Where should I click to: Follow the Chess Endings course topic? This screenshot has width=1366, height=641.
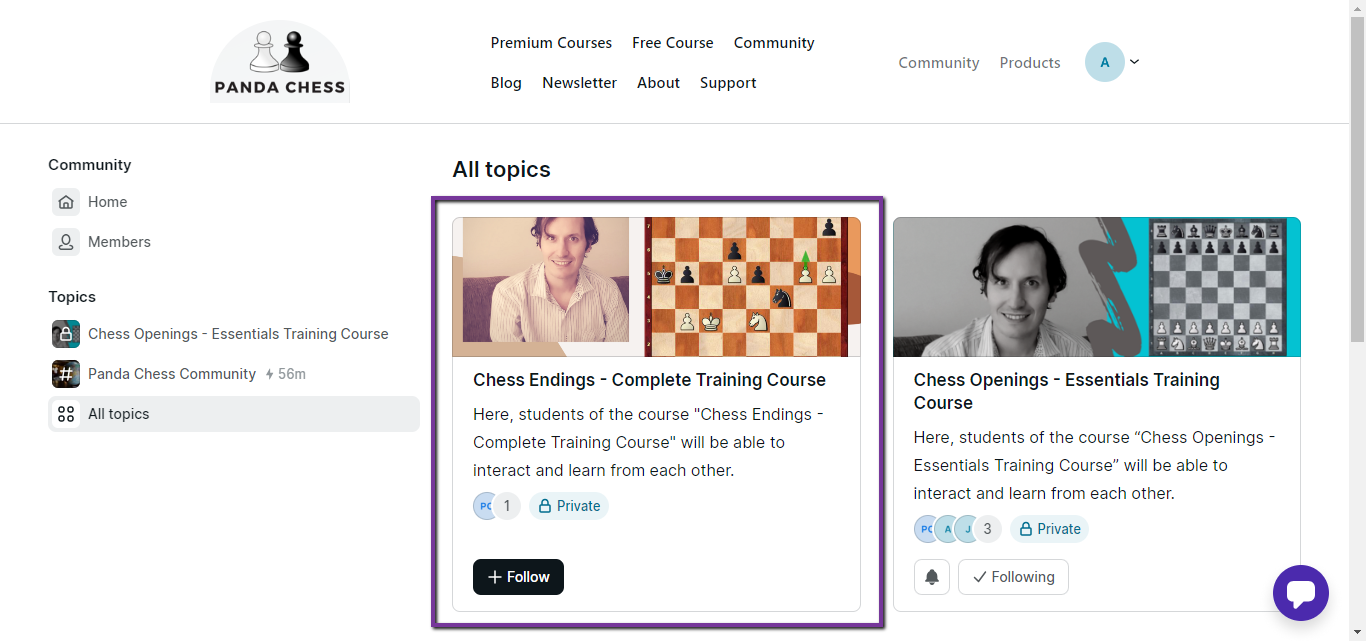point(518,577)
